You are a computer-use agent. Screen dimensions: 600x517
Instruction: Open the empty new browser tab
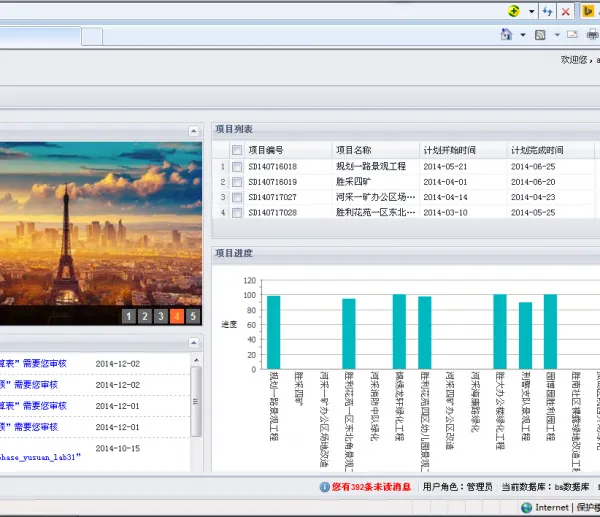coord(92,37)
